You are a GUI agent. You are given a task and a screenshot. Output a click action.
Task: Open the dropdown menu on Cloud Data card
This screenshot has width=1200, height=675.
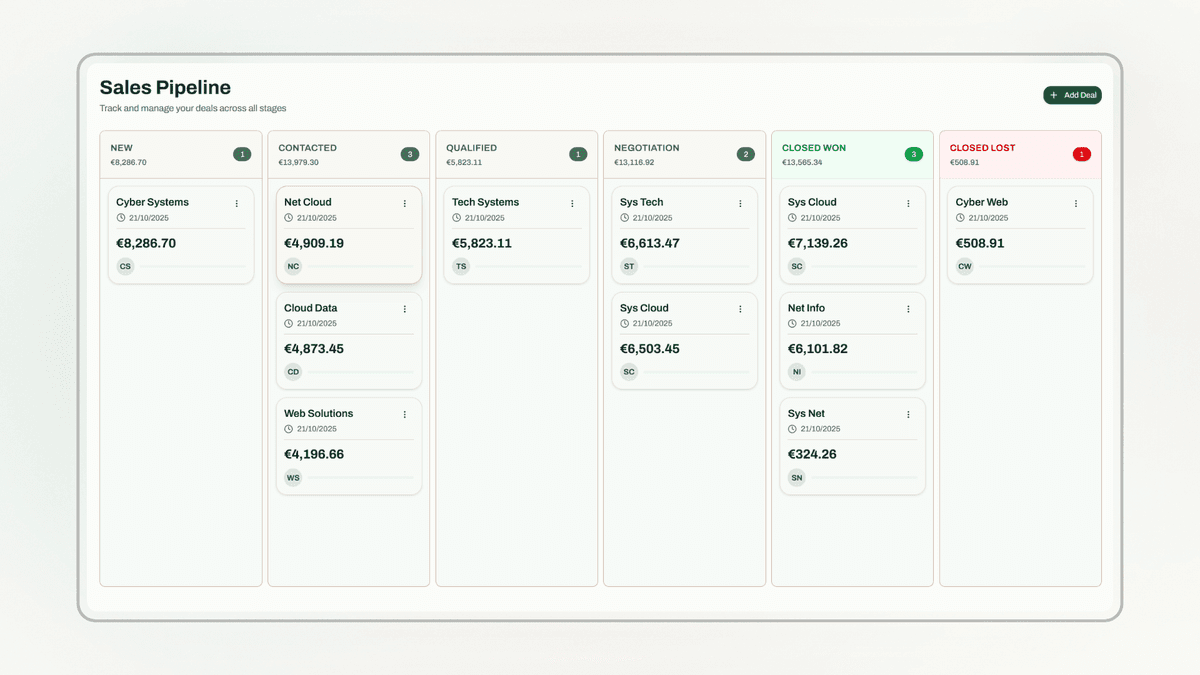[x=404, y=308]
